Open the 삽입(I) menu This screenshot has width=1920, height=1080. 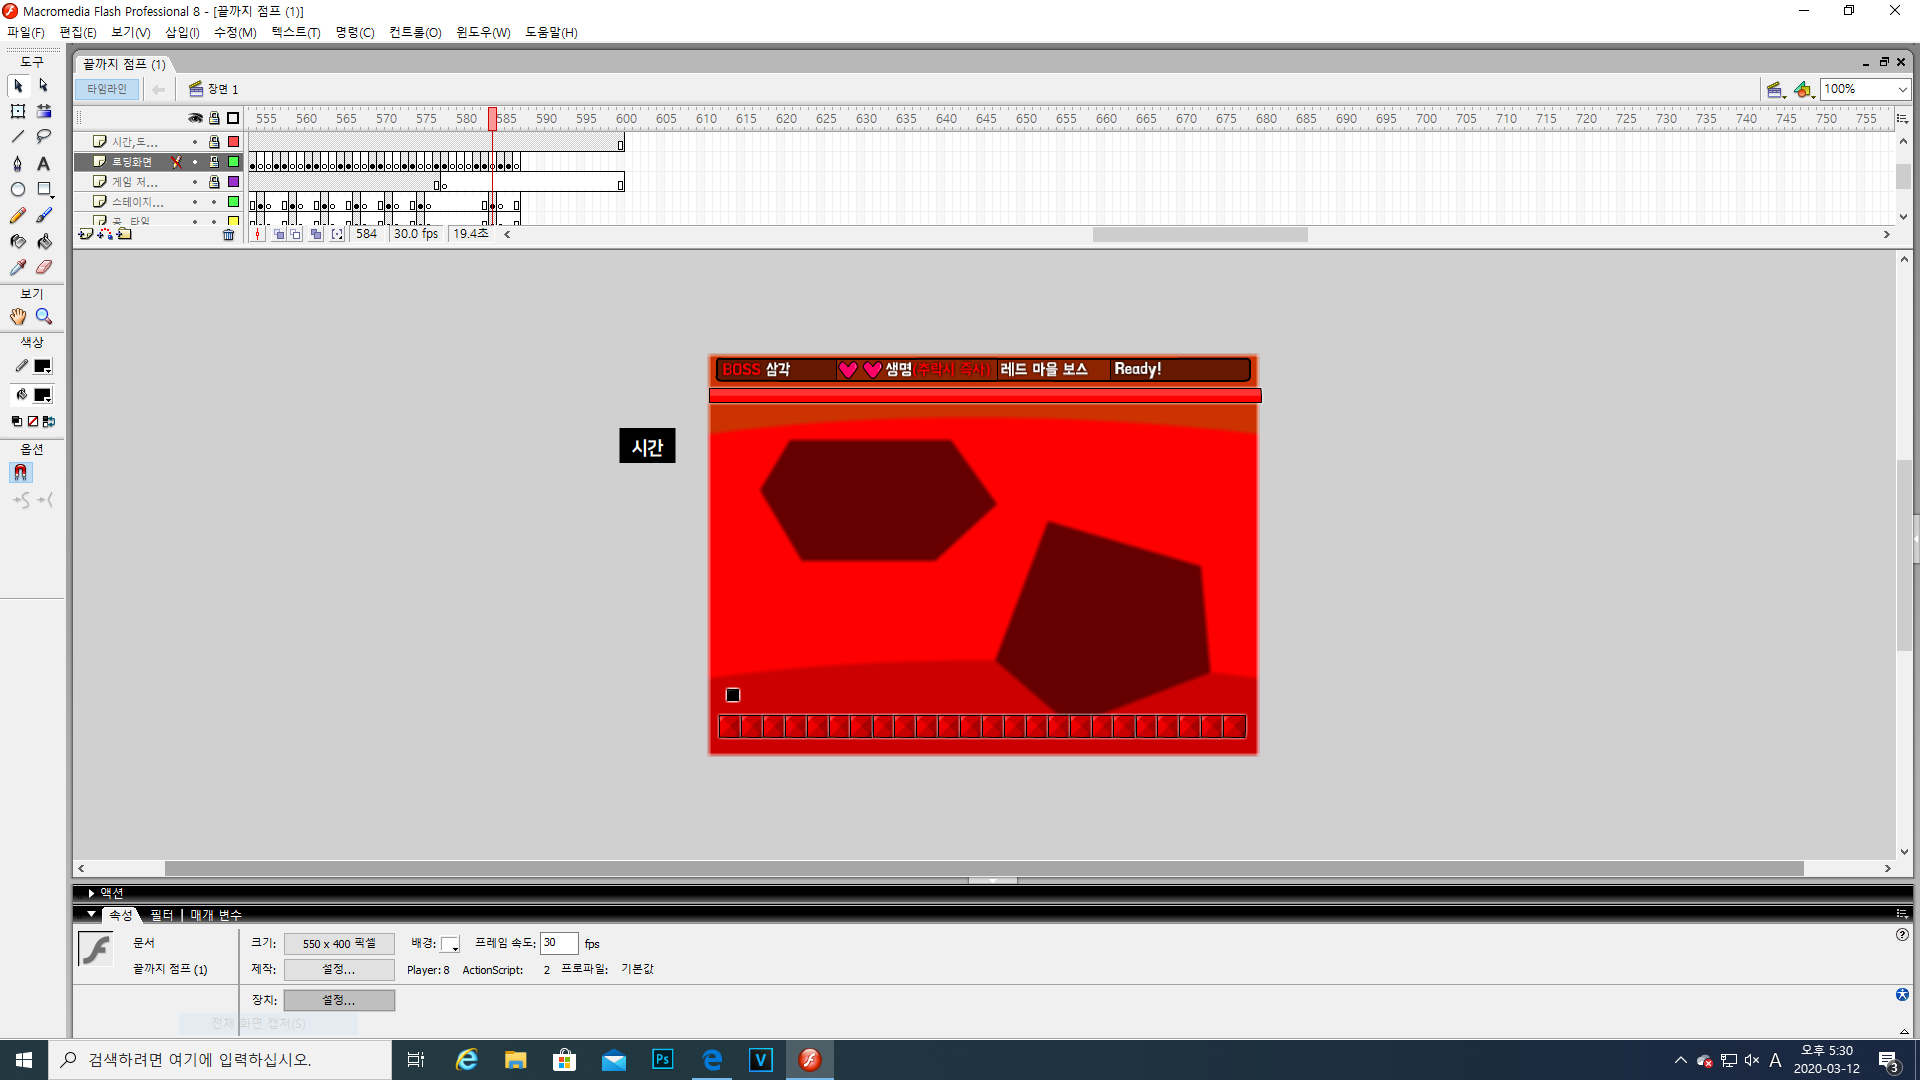point(182,32)
